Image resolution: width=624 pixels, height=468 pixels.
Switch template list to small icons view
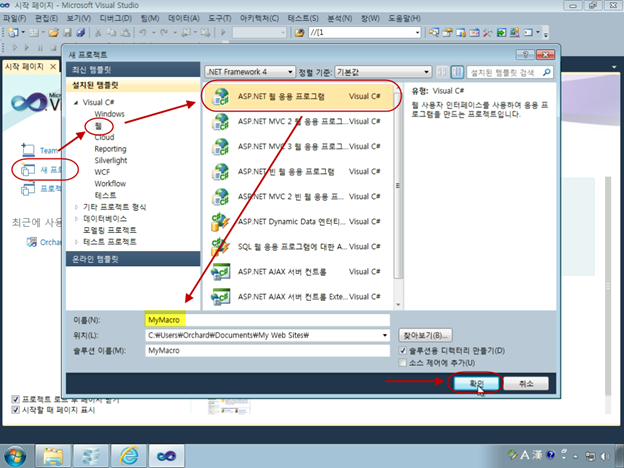[442, 72]
